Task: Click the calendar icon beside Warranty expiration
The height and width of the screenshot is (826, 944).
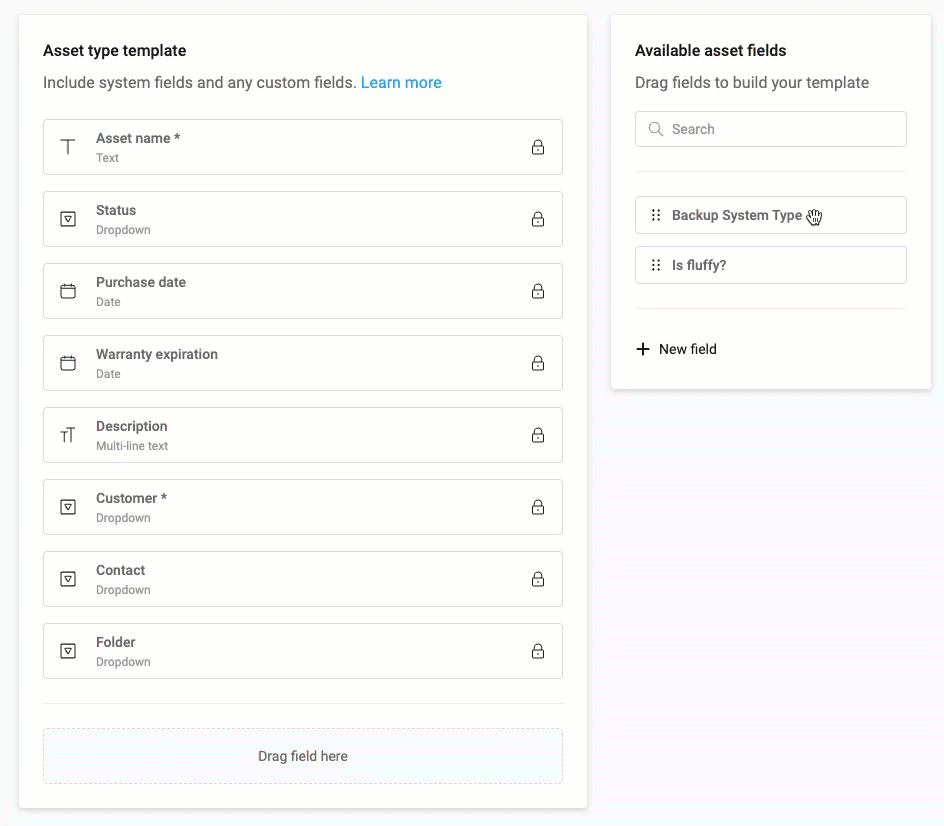Action: click(x=68, y=363)
